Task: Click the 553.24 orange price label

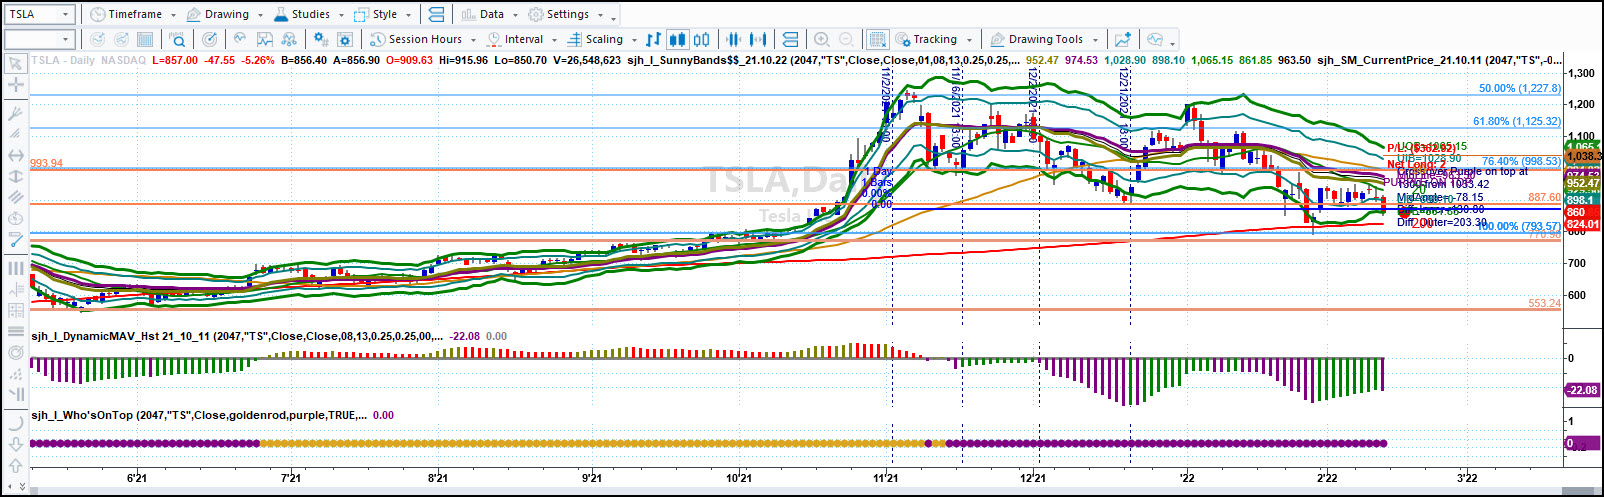Action: (1544, 303)
